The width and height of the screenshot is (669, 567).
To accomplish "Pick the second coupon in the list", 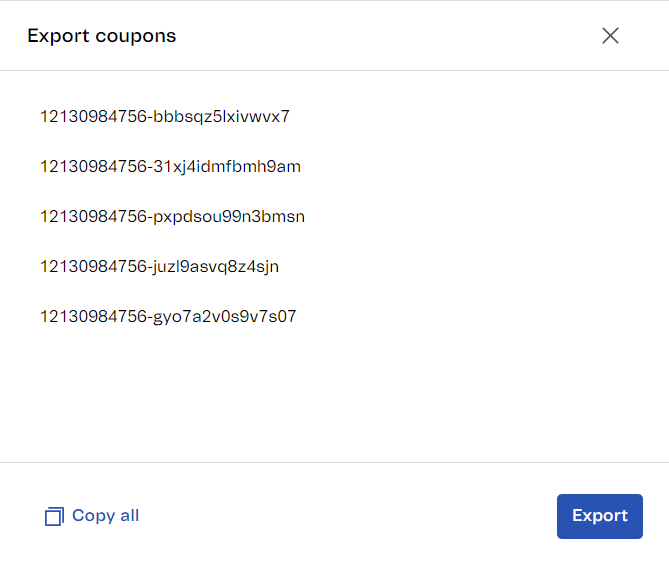I will [x=170, y=167].
